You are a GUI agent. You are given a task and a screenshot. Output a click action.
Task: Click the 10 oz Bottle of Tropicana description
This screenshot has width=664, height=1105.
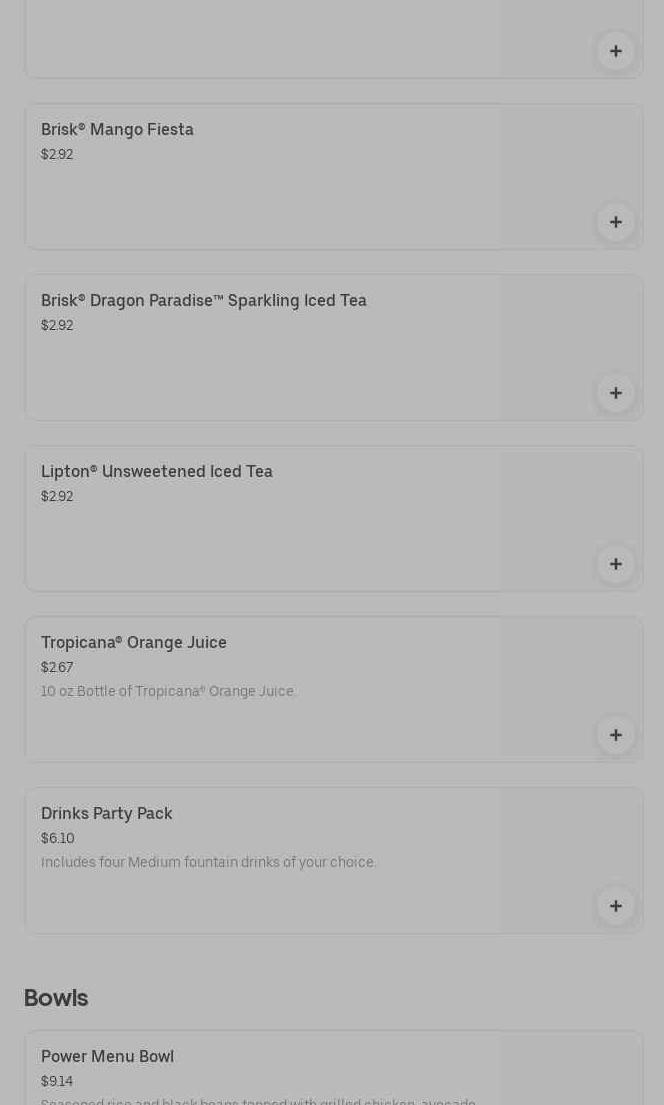pos(168,692)
